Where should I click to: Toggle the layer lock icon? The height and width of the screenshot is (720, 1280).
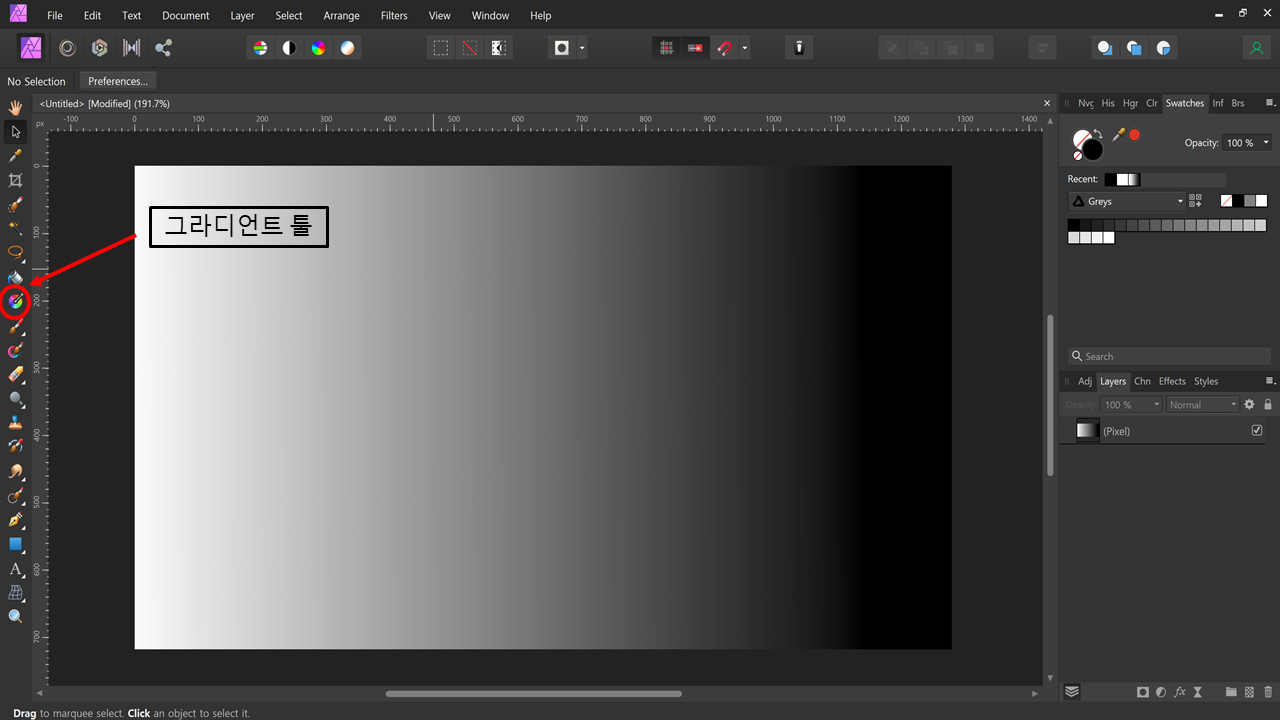click(1268, 405)
